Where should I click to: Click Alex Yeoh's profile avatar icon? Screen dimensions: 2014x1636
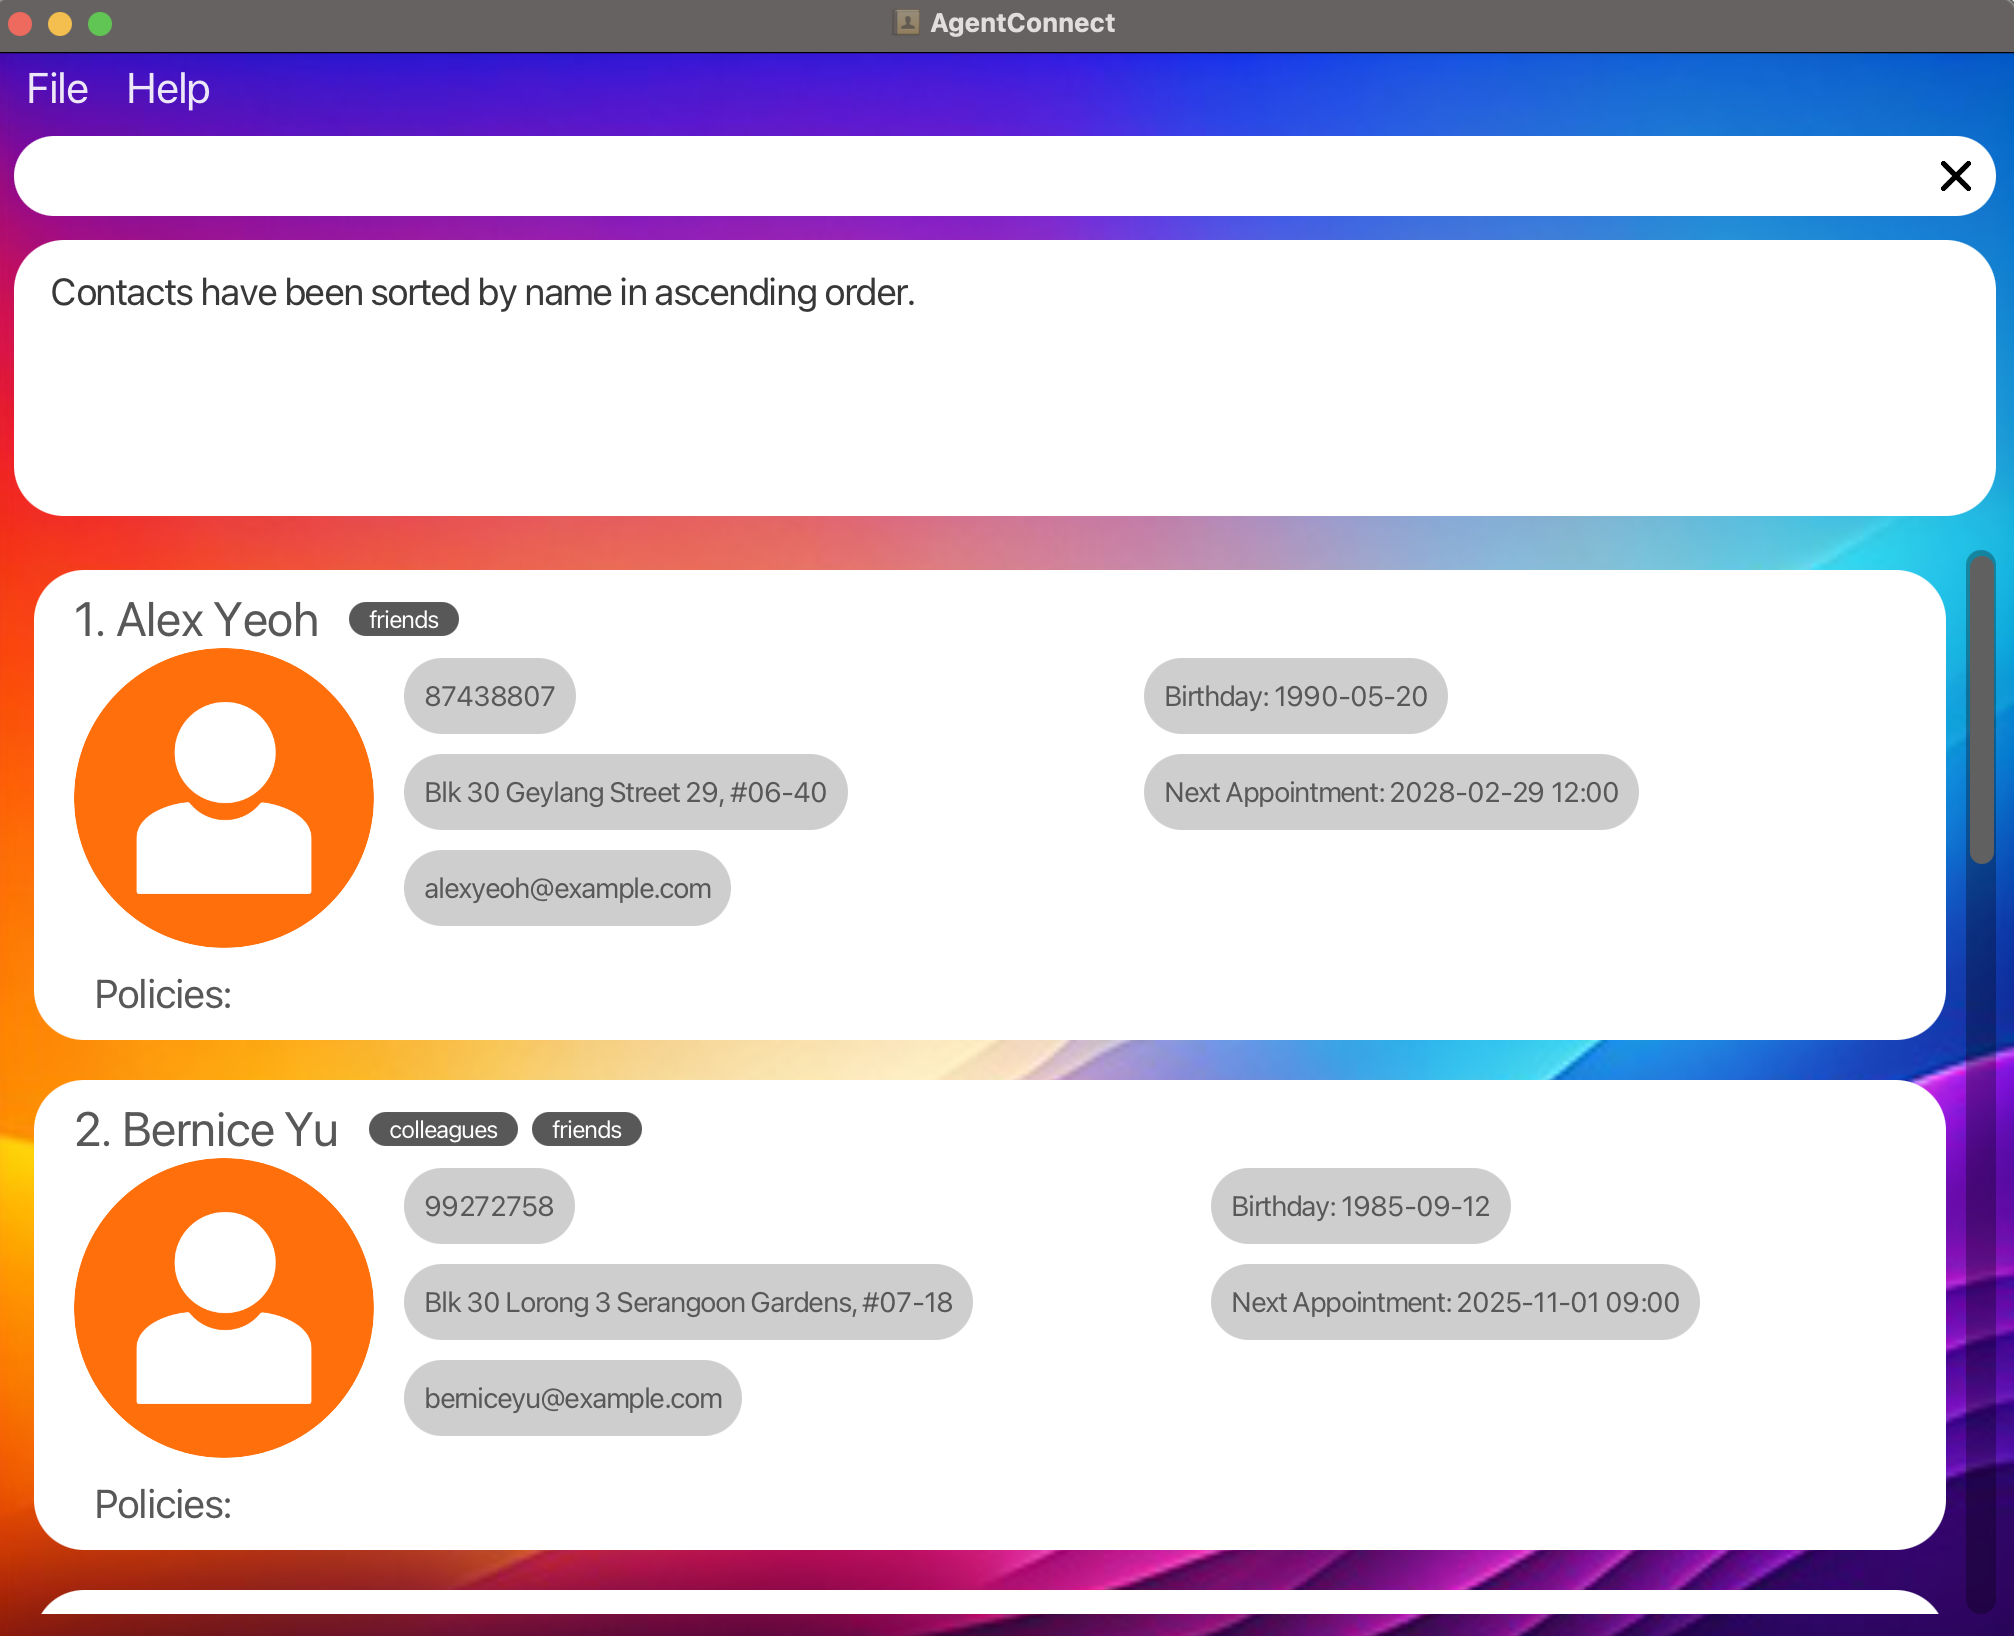pyautogui.click(x=224, y=798)
